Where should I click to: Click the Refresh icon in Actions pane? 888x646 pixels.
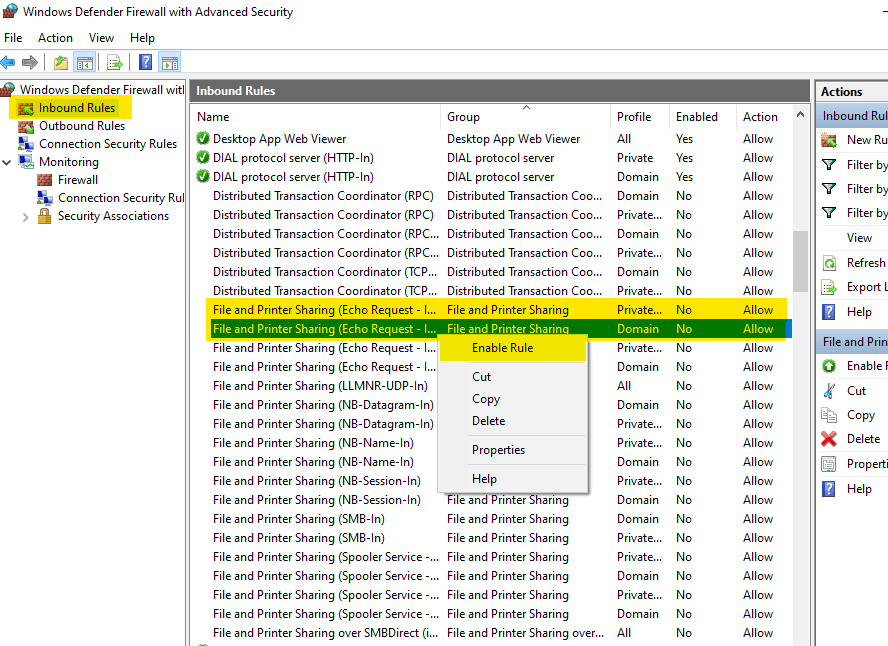tap(829, 263)
